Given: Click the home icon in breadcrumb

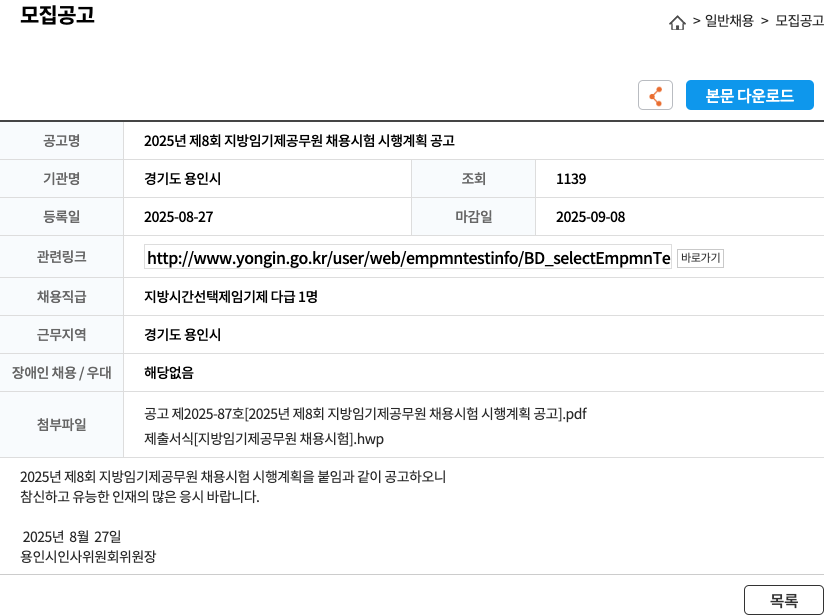Looking at the screenshot, I should (x=677, y=23).
